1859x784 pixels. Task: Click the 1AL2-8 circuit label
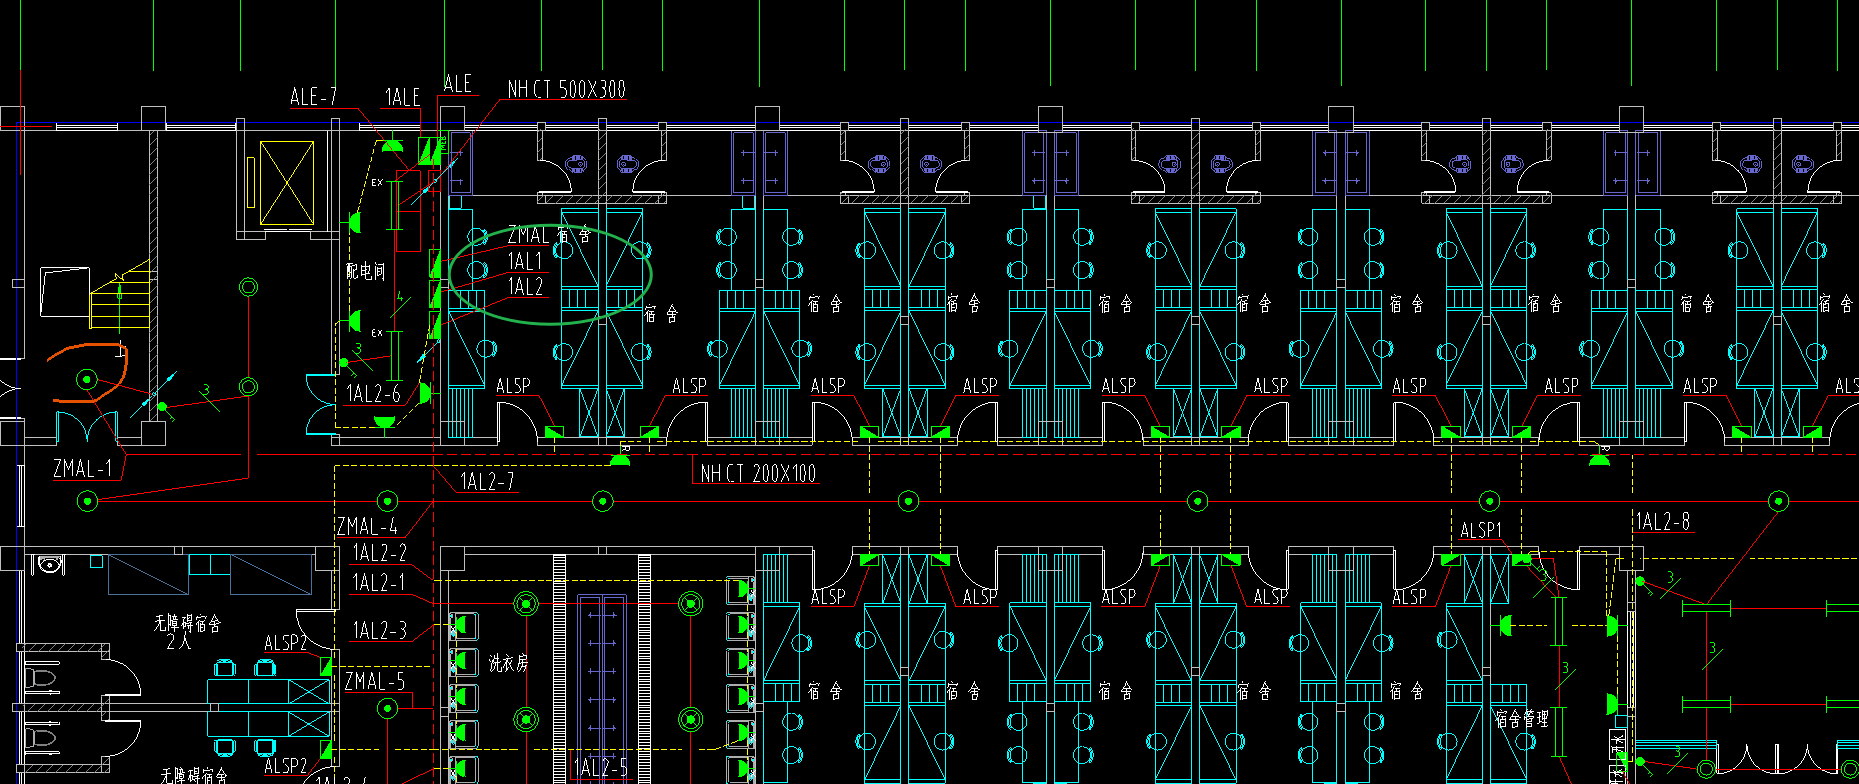[x=1663, y=521]
